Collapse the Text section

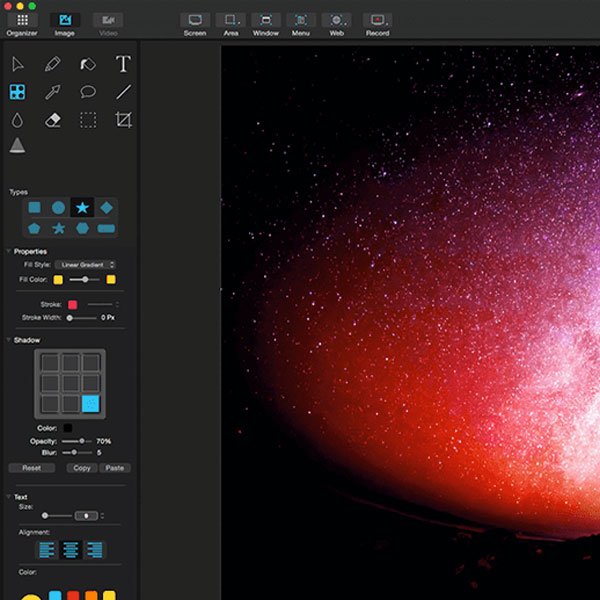coord(8,497)
